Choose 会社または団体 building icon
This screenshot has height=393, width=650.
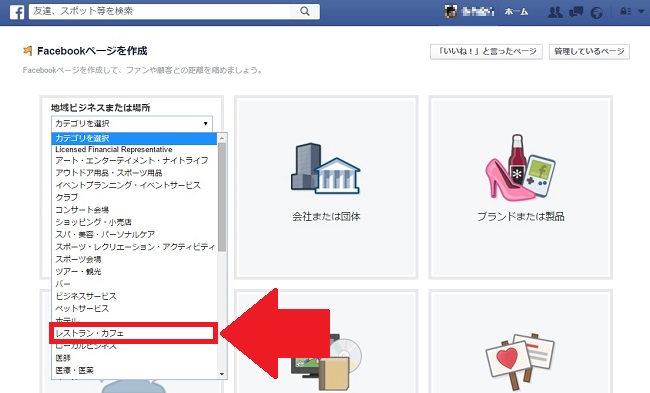point(326,169)
